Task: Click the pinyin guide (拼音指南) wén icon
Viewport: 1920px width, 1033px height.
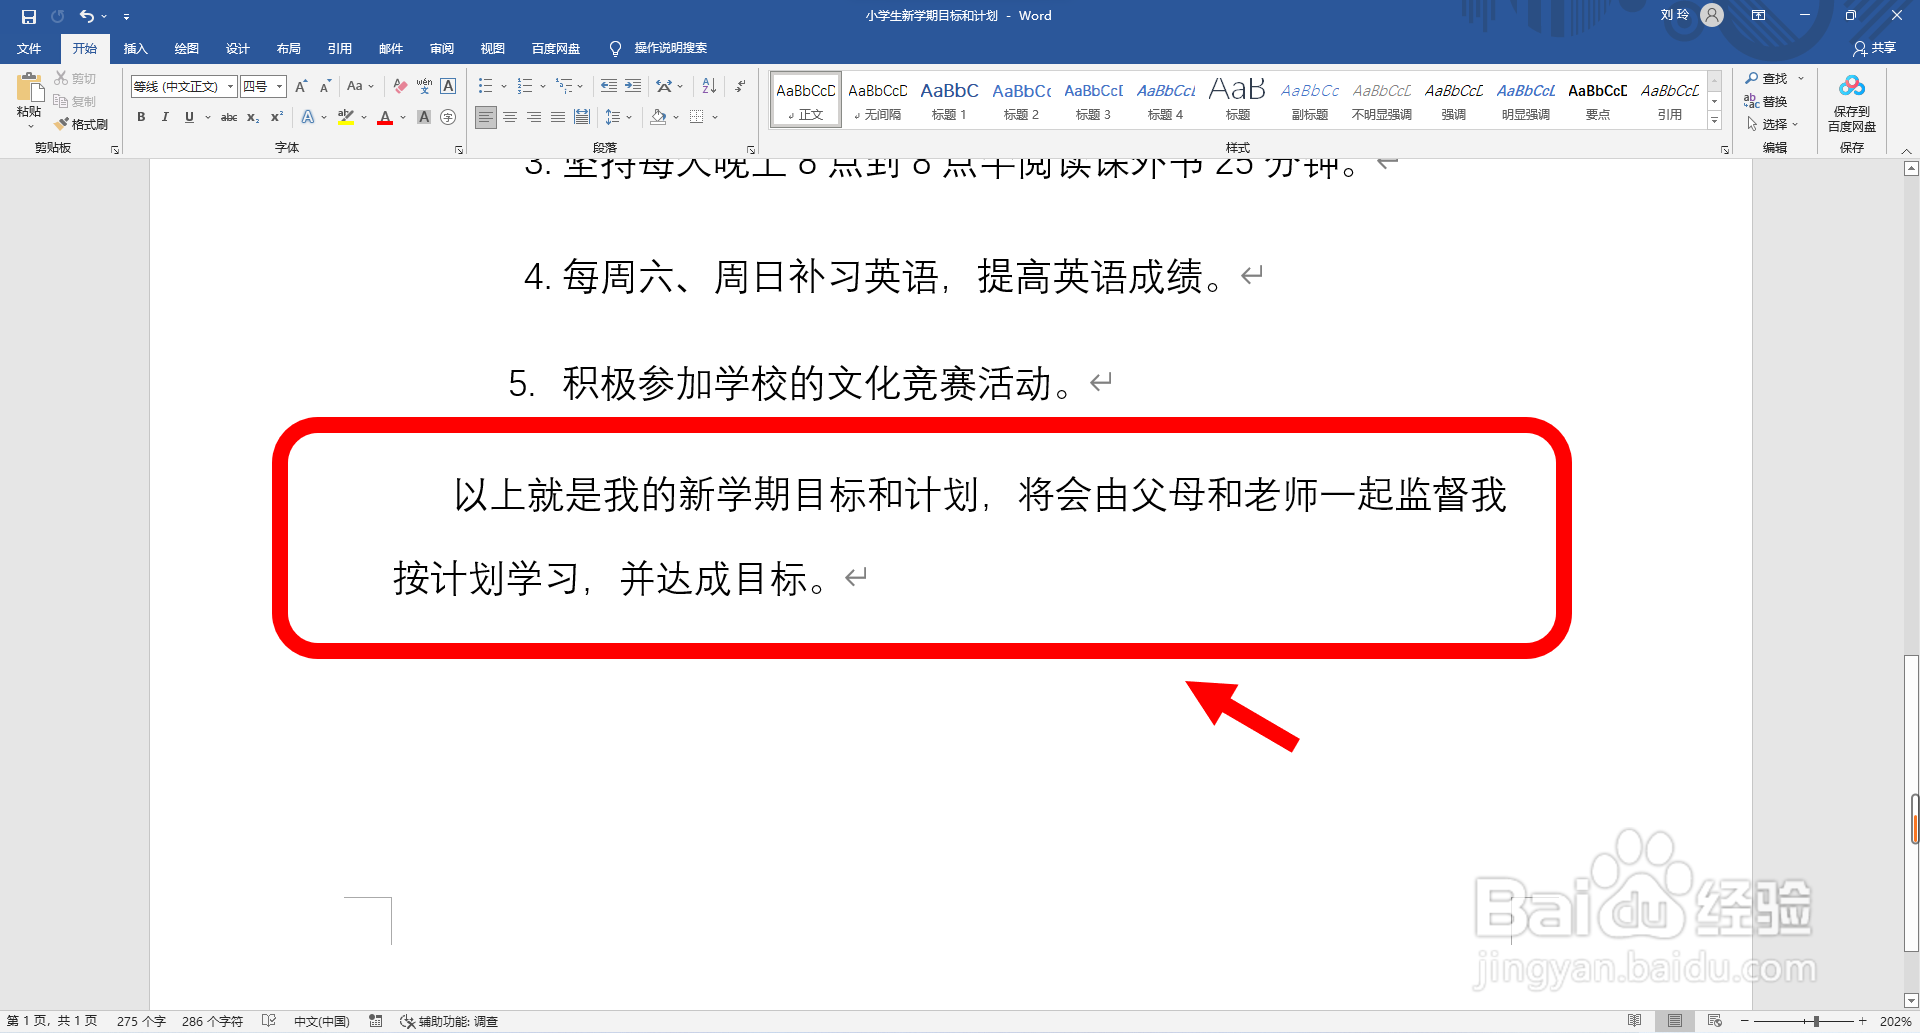Action: [x=424, y=87]
